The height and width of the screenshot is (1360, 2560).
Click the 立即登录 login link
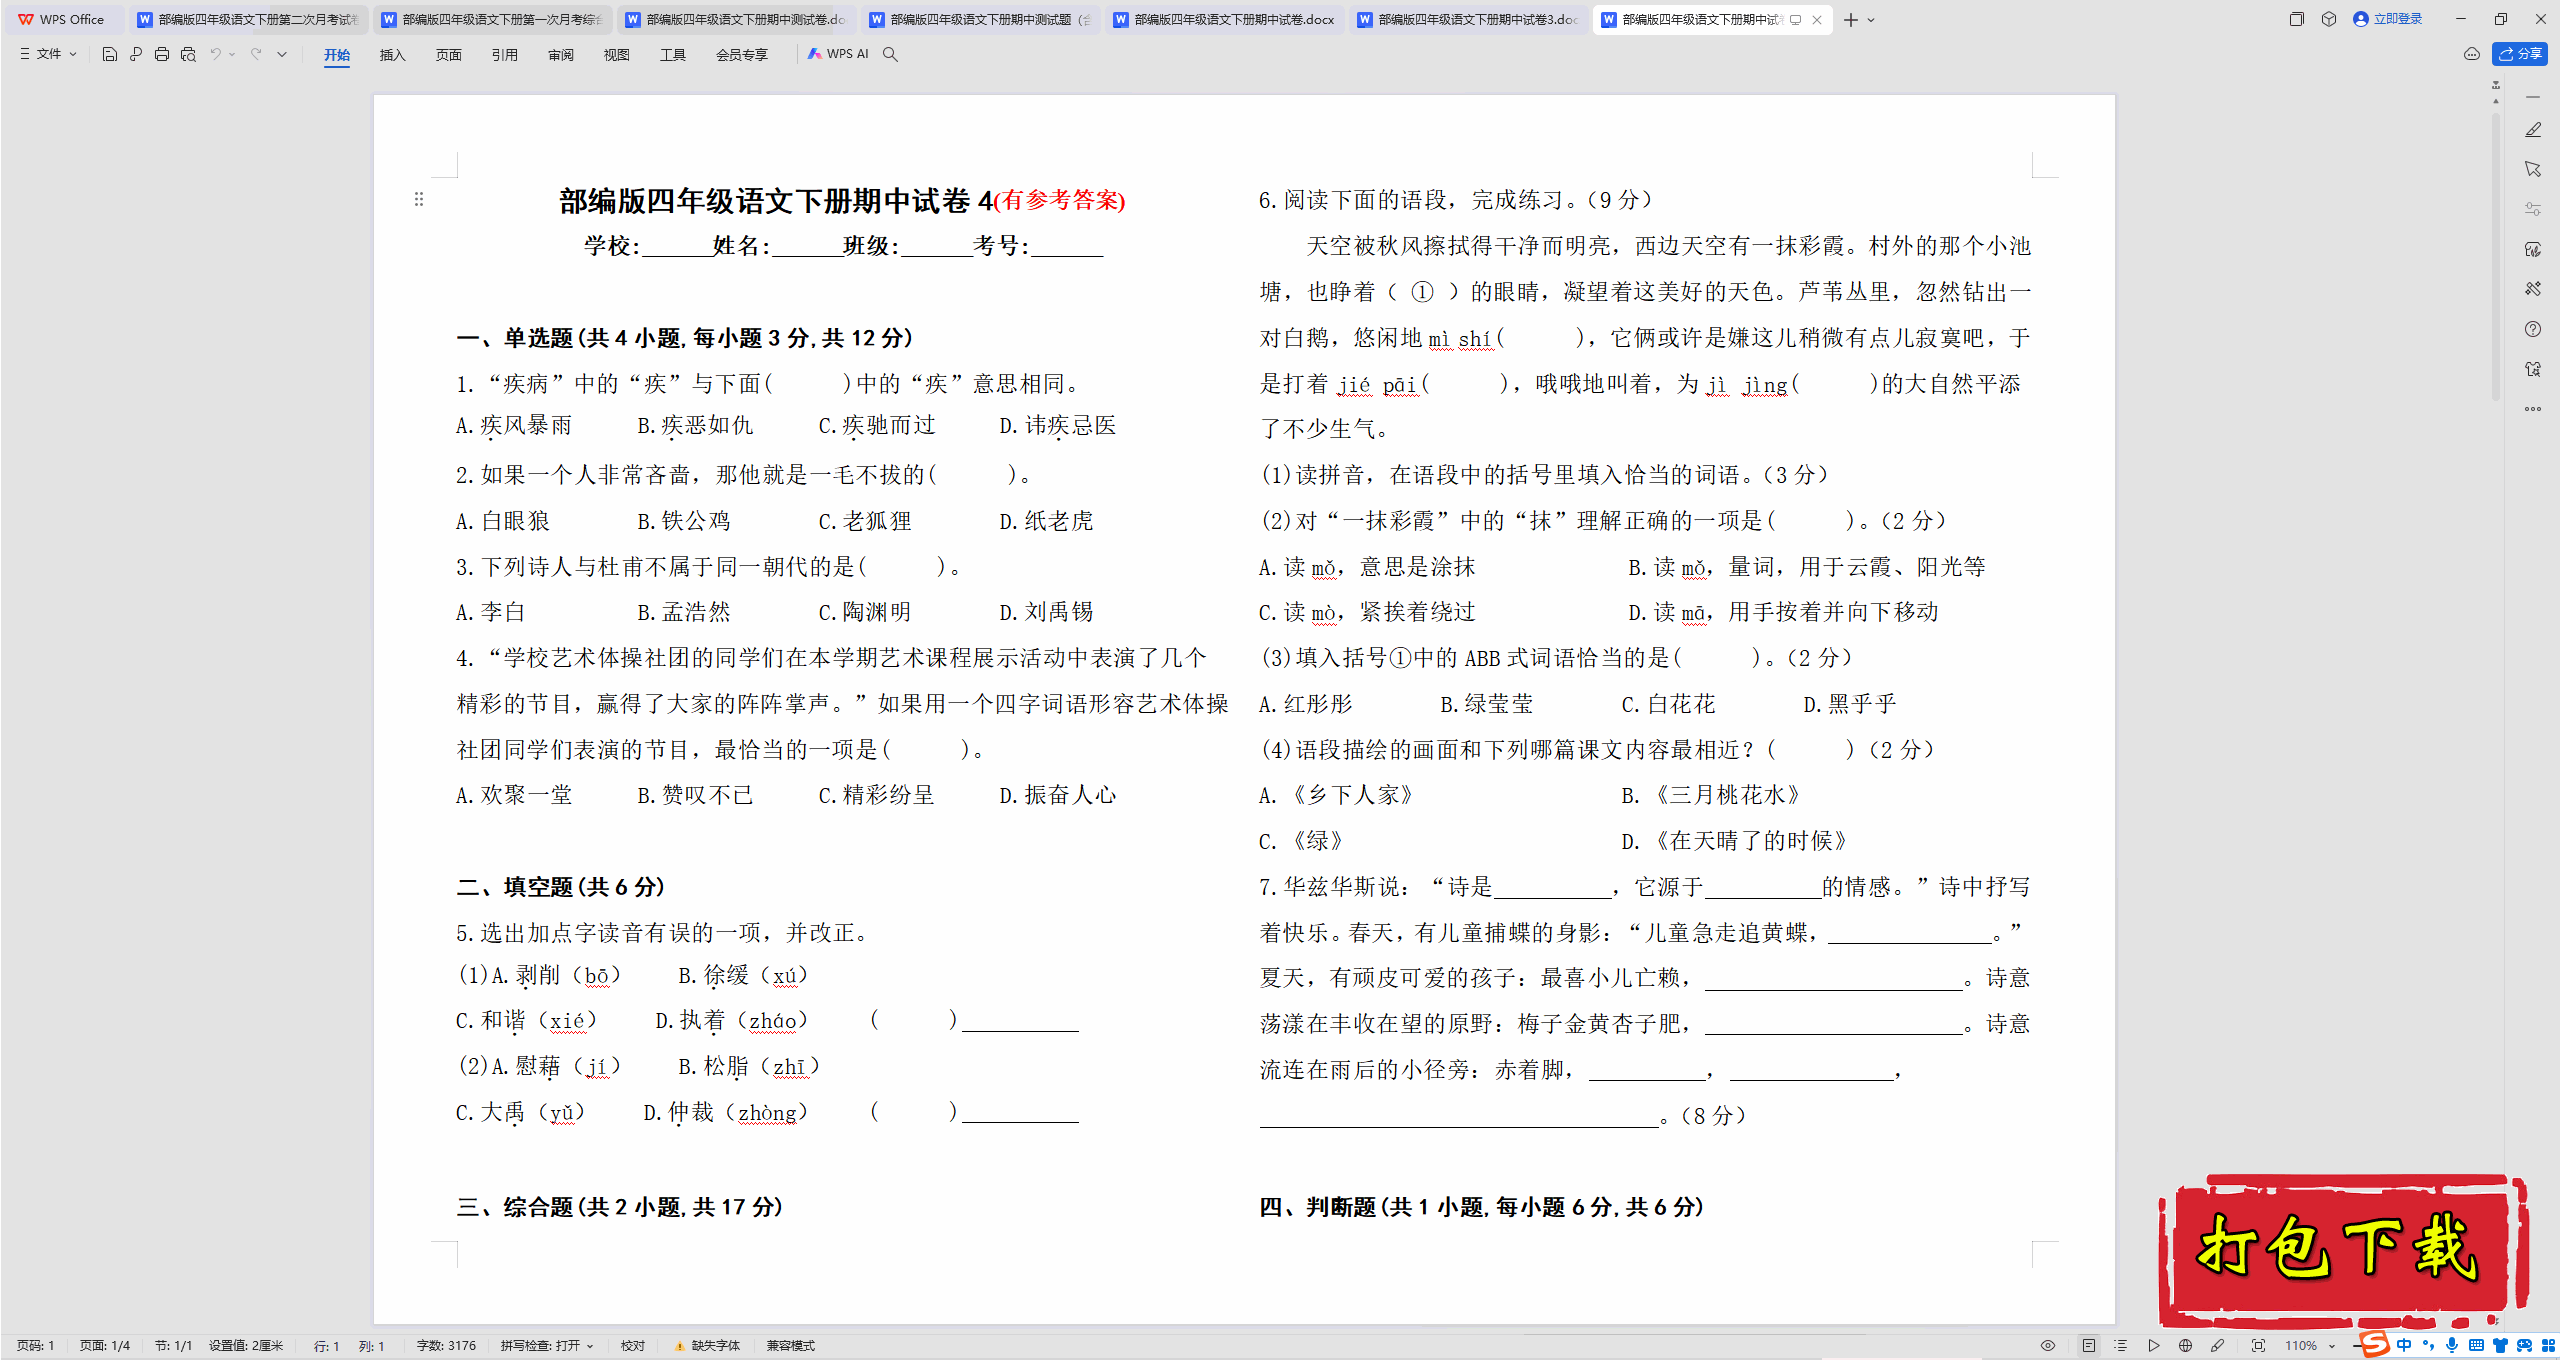2388,19
